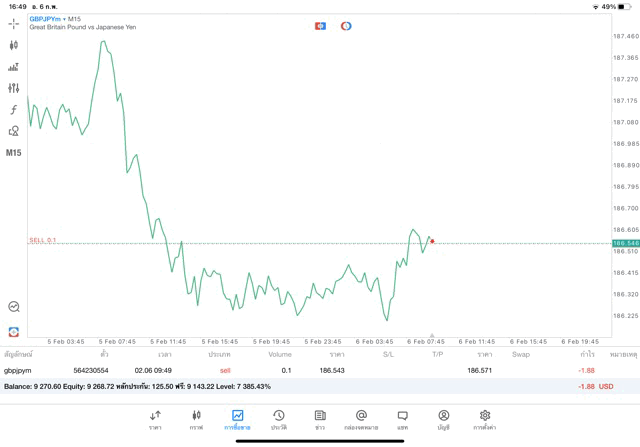Tap the GBPJPYm symbol title dropdown

pos(56,18)
